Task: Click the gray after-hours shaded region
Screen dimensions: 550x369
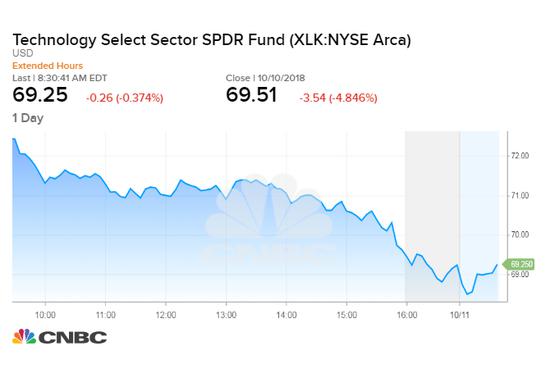Action: (432, 216)
